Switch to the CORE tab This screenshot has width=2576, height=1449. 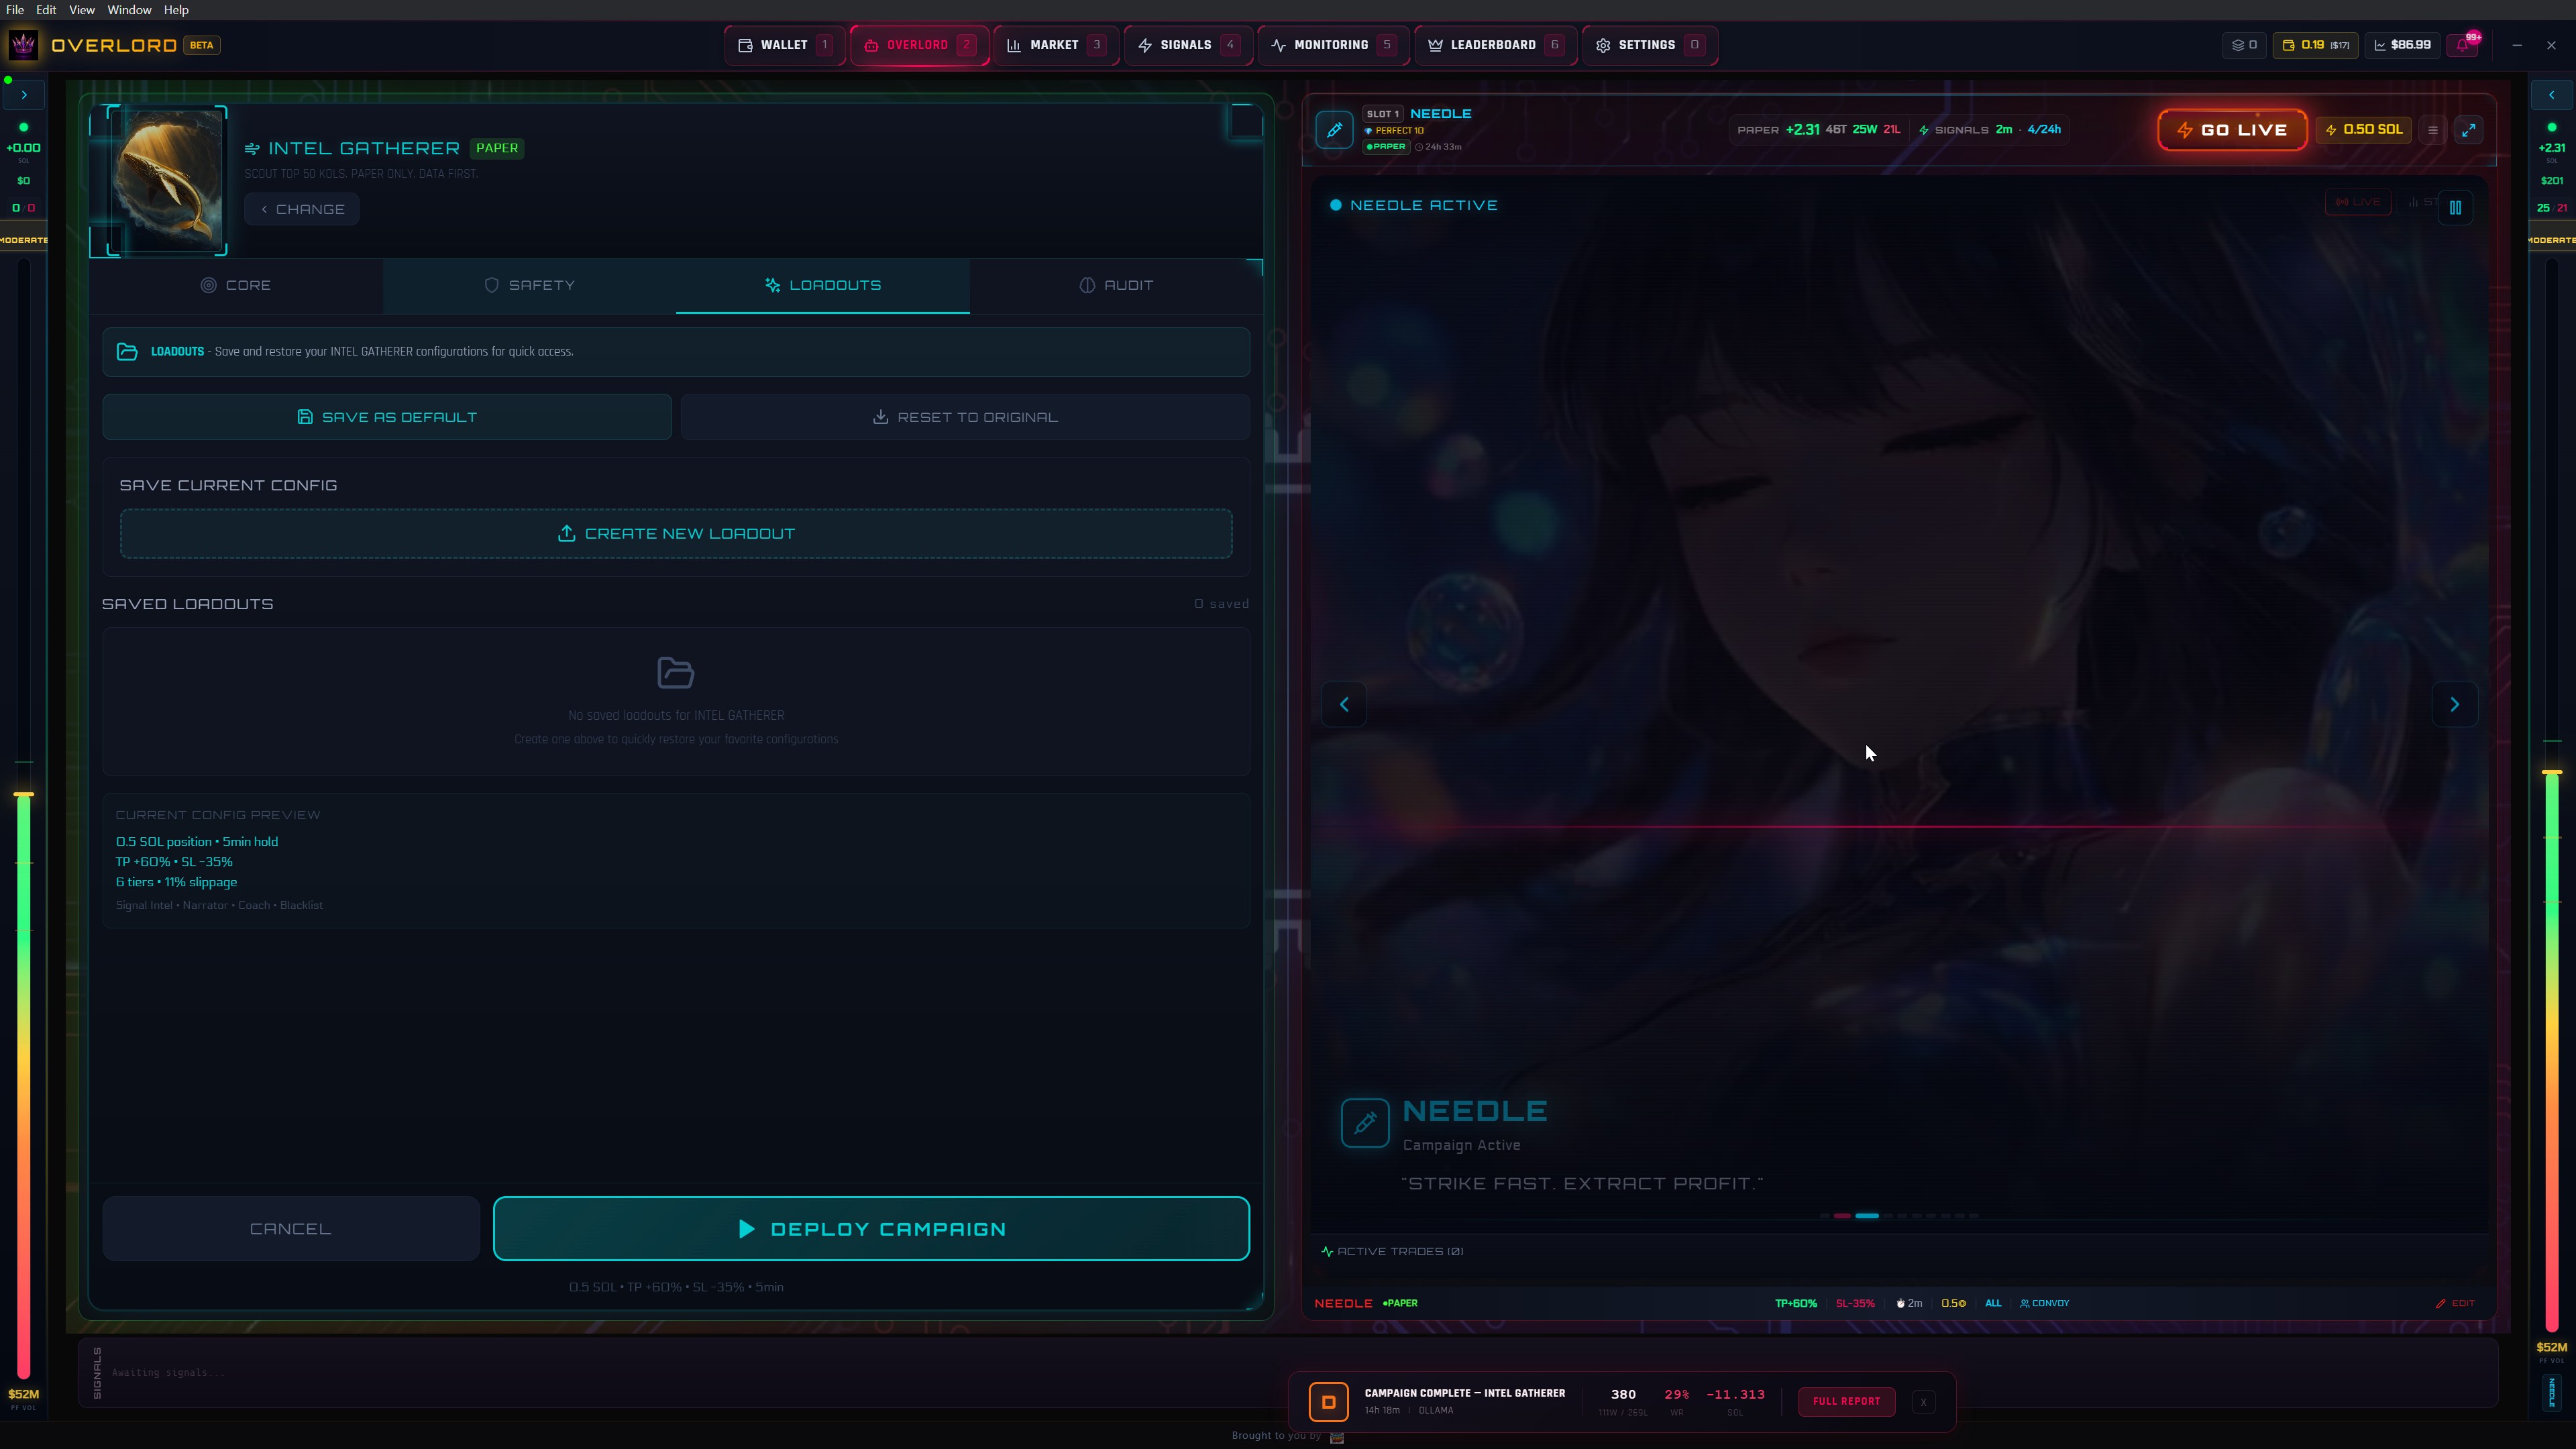(x=236, y=286)
